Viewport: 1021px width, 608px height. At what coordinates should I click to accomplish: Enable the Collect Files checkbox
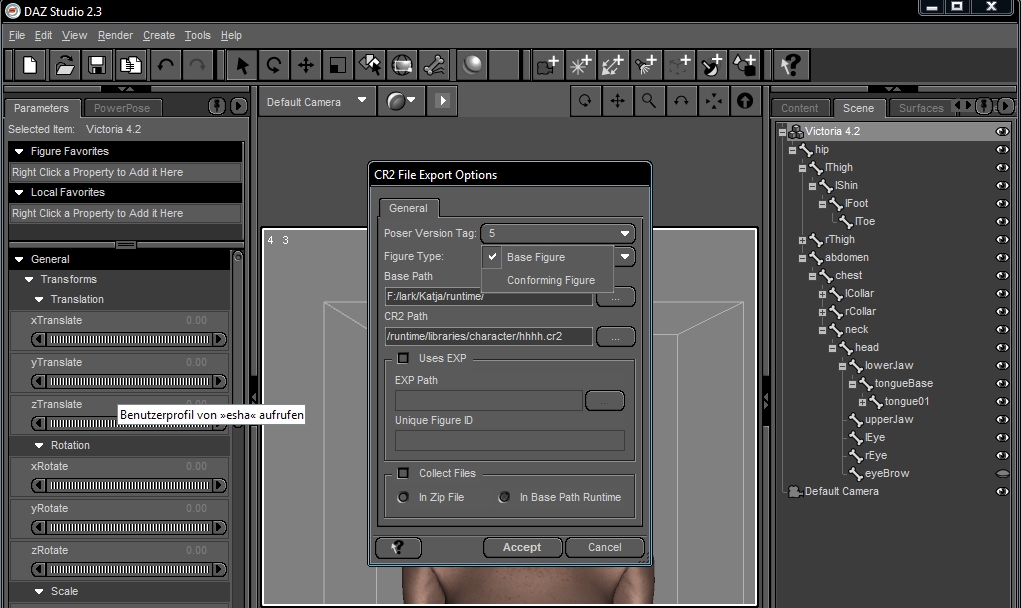point(403,473)
